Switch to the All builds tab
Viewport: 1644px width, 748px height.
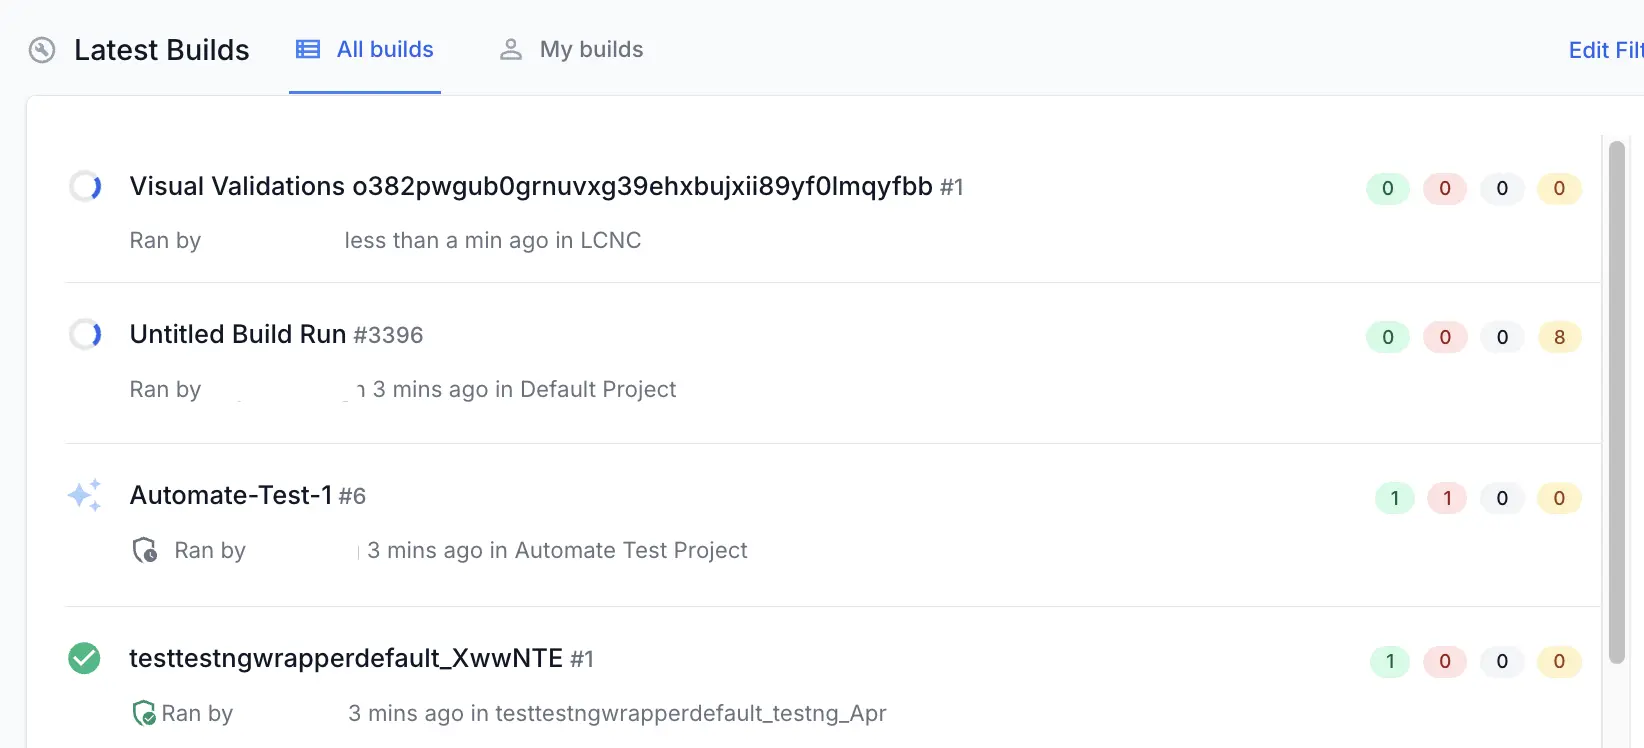point(385,50)
